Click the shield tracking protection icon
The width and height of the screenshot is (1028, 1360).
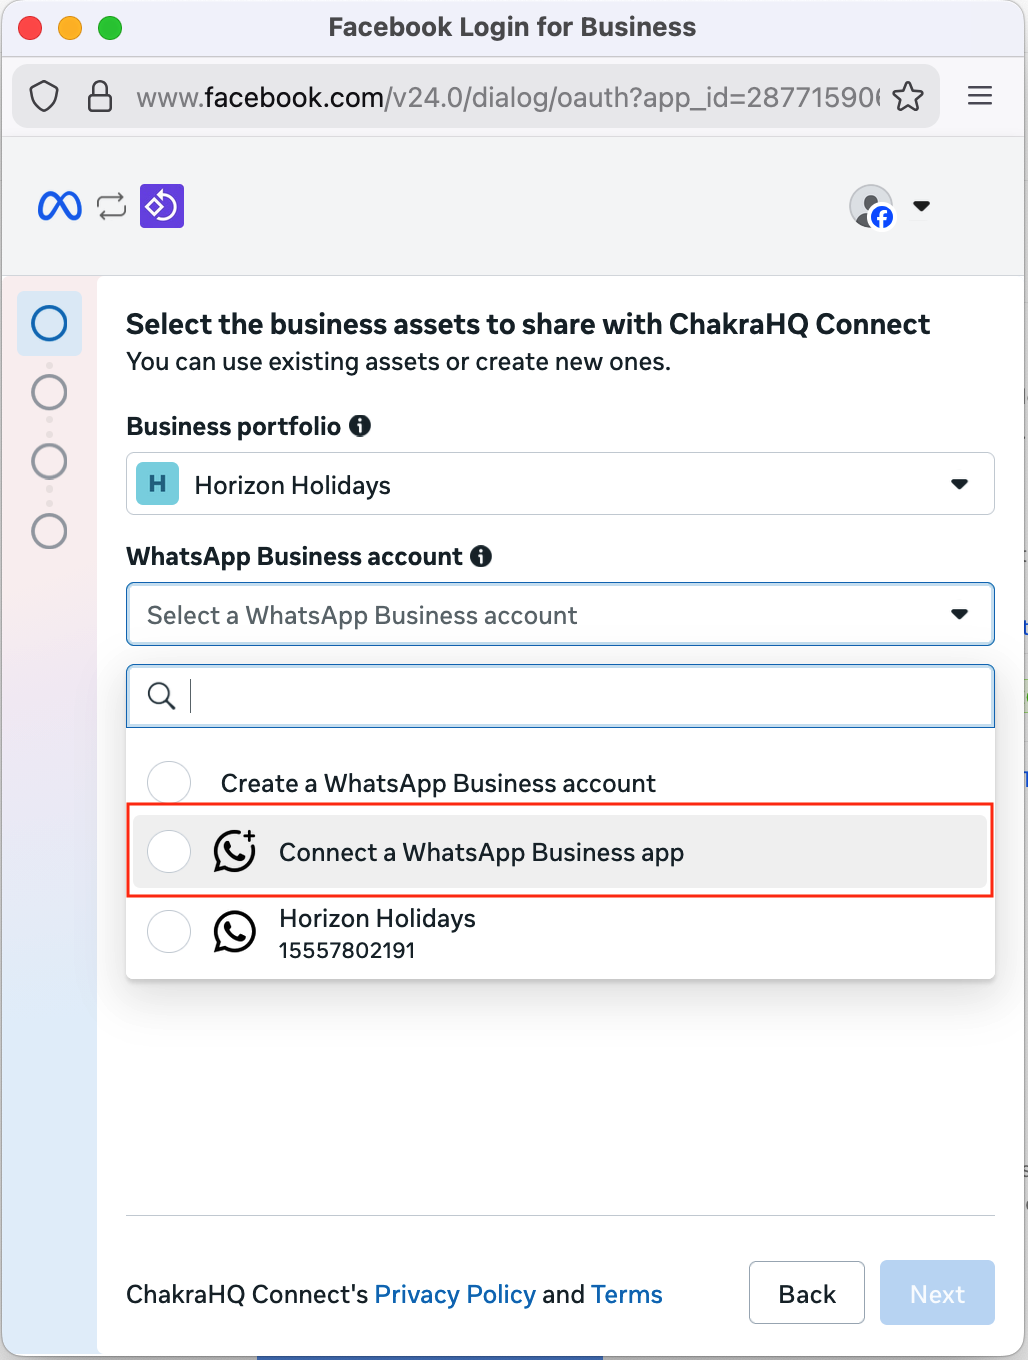(44, 97)
